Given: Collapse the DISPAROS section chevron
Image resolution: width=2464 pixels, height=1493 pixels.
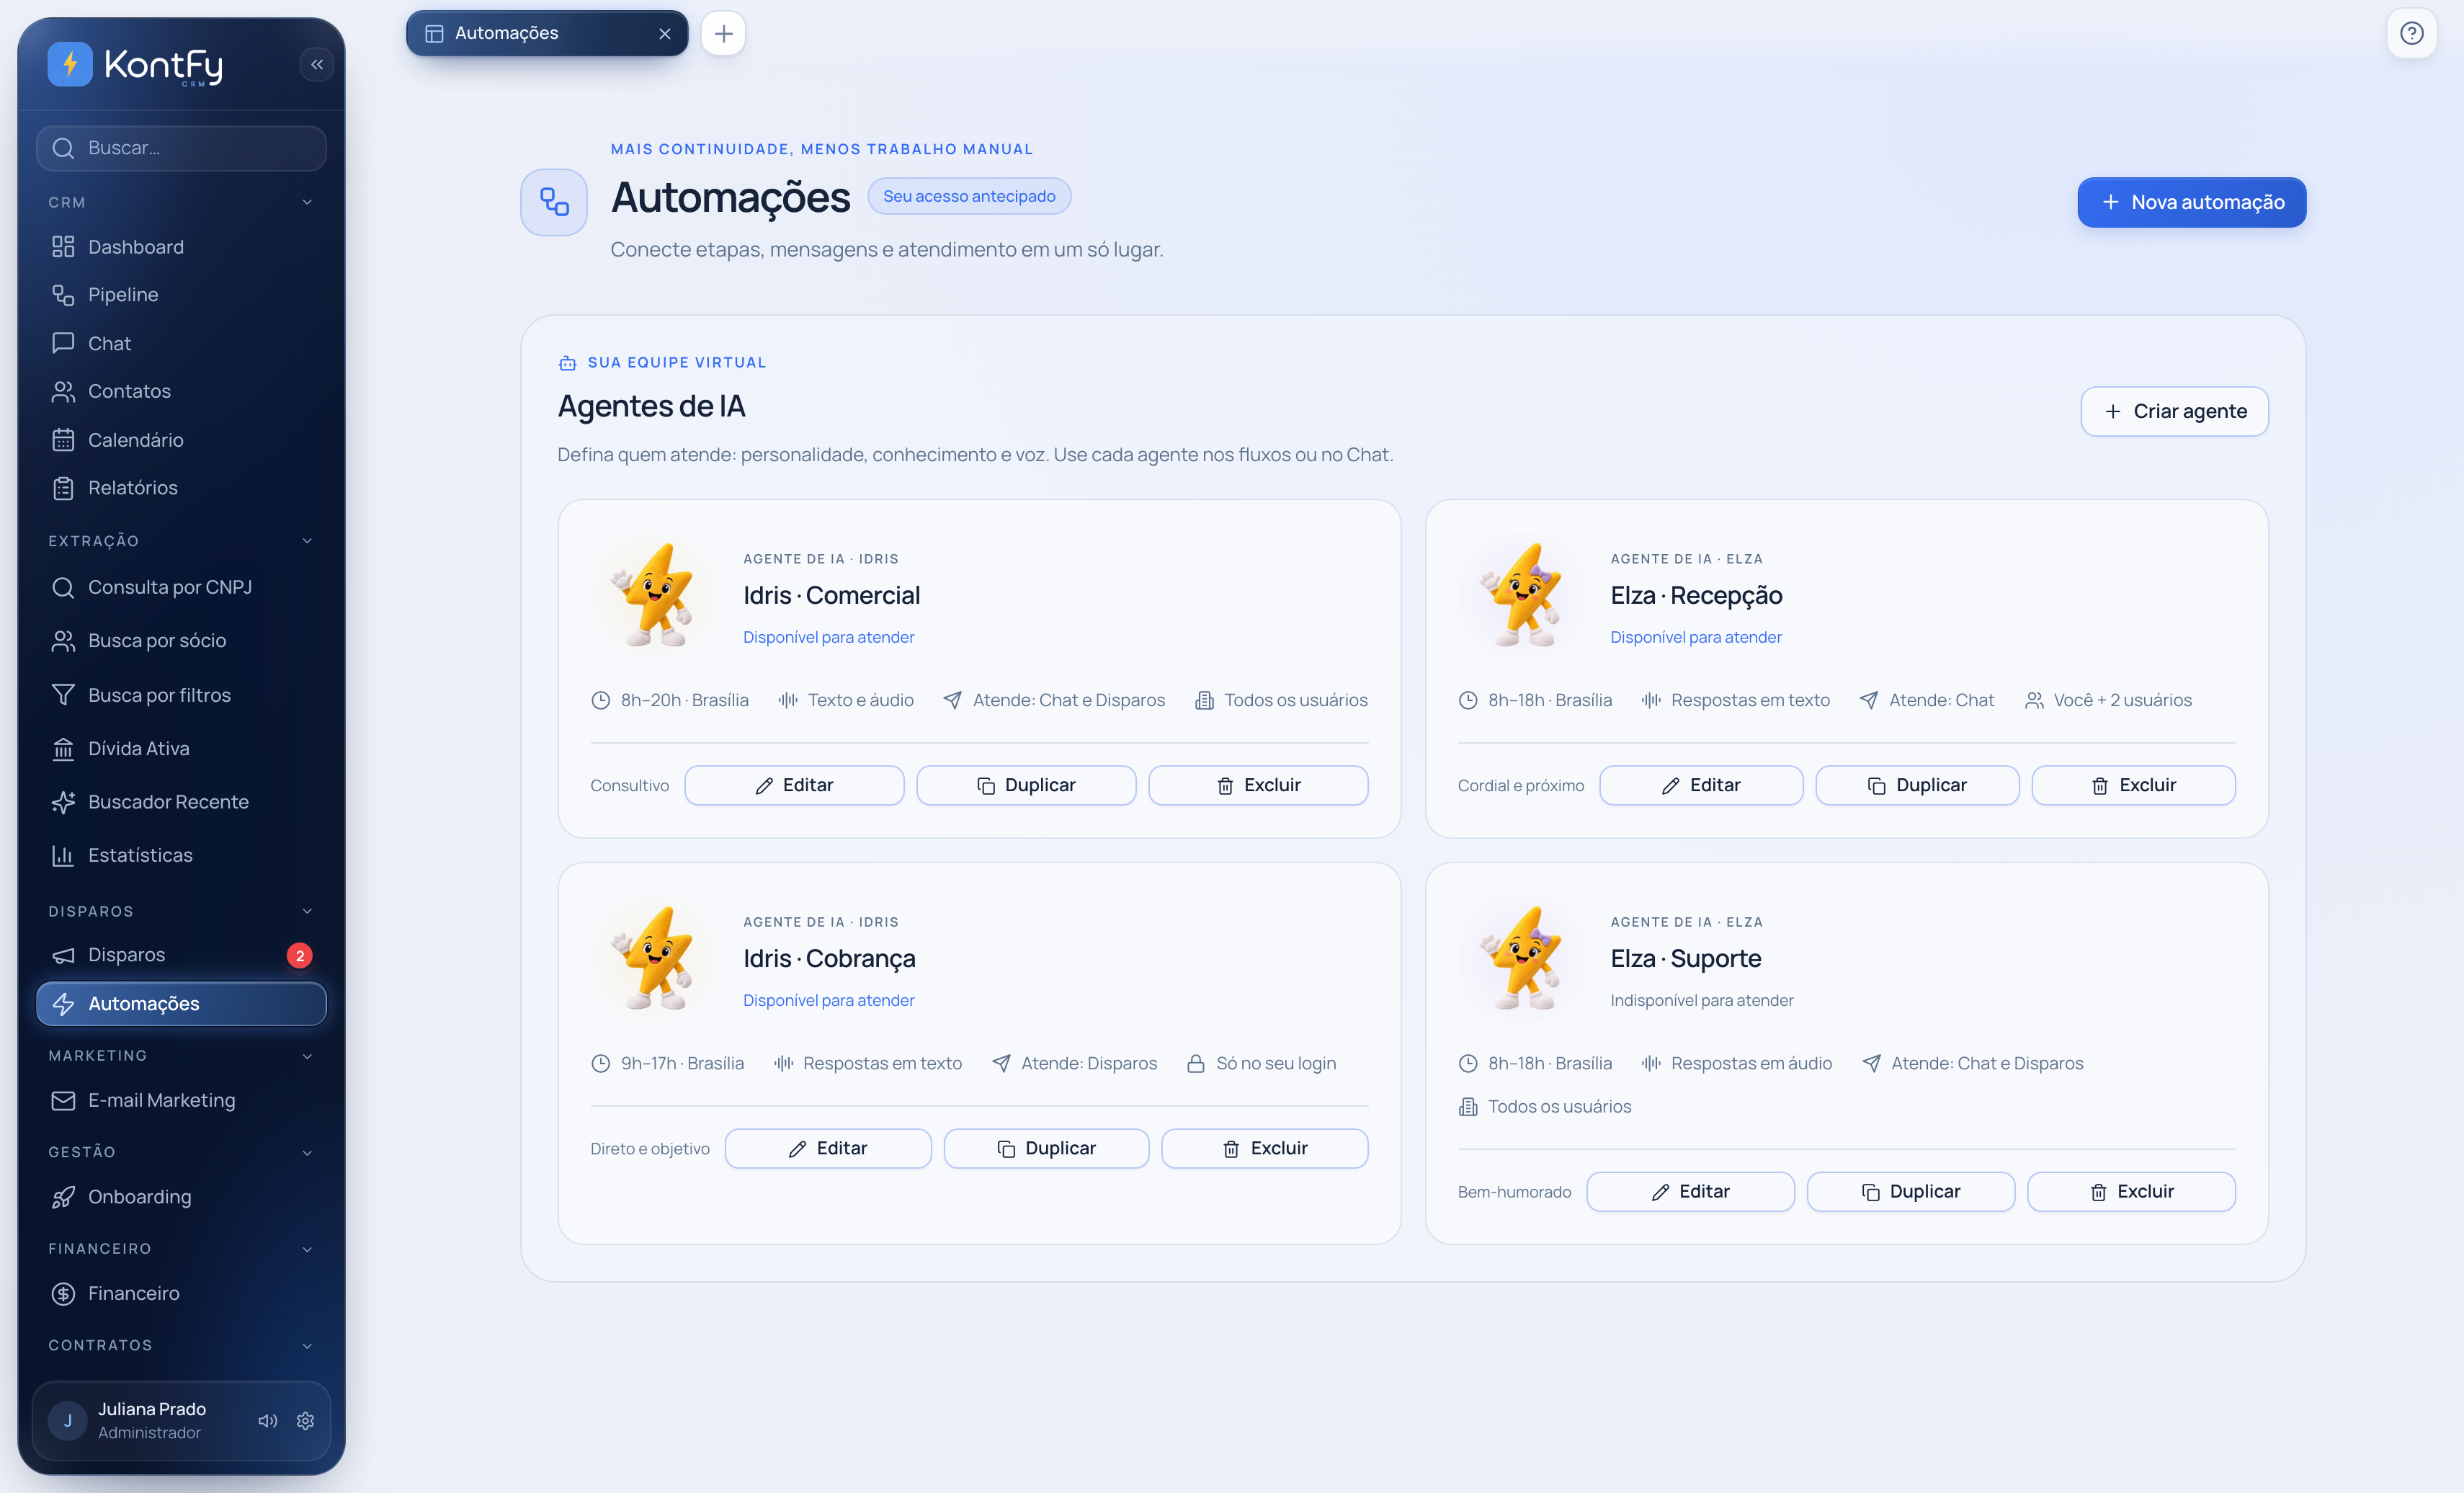Looking at the screenshot, I should coord(307,911).
